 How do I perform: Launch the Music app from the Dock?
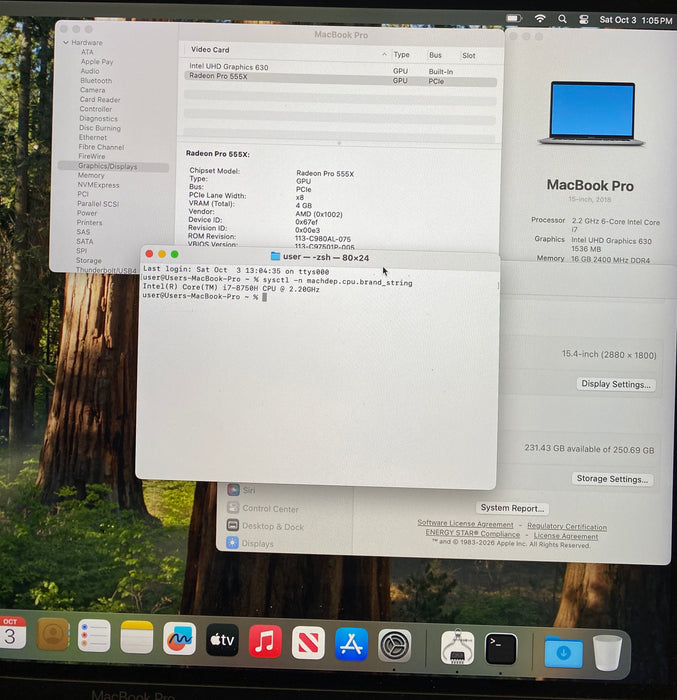(265, 642)
